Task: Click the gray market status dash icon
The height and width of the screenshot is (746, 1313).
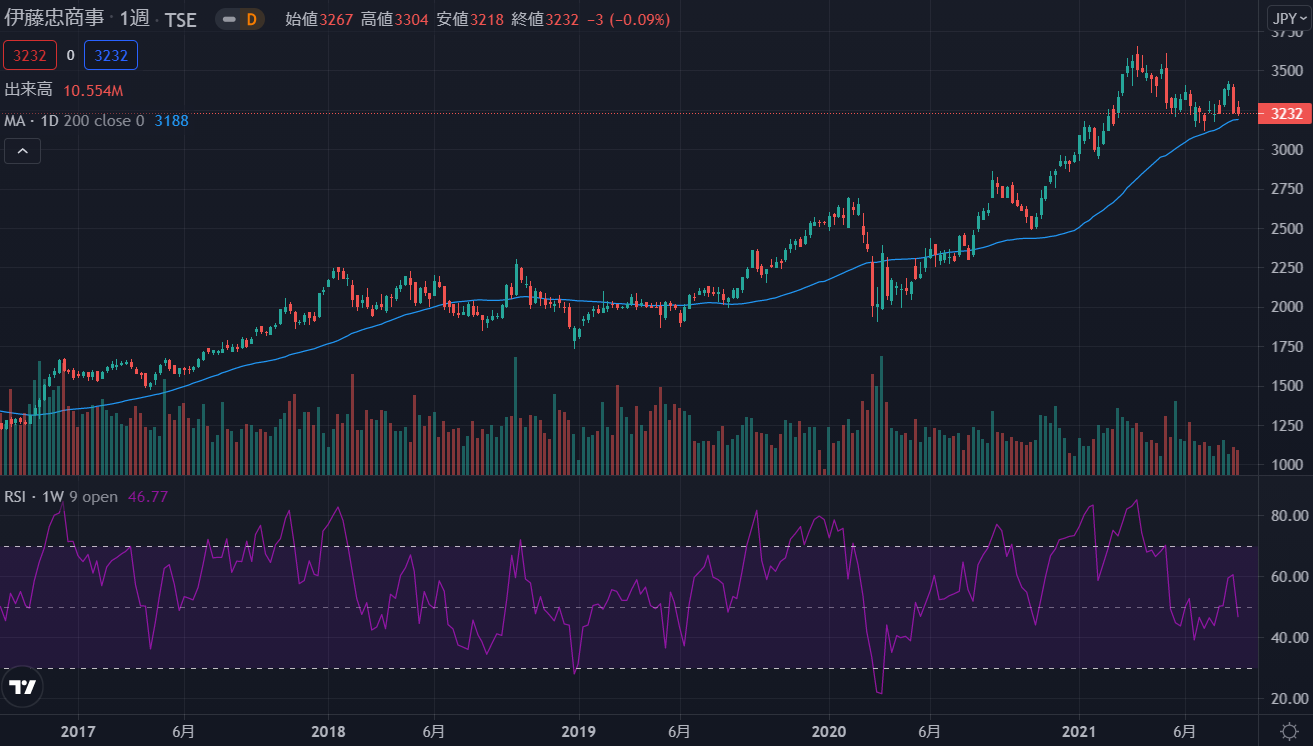Action: [x=229, y=19]
